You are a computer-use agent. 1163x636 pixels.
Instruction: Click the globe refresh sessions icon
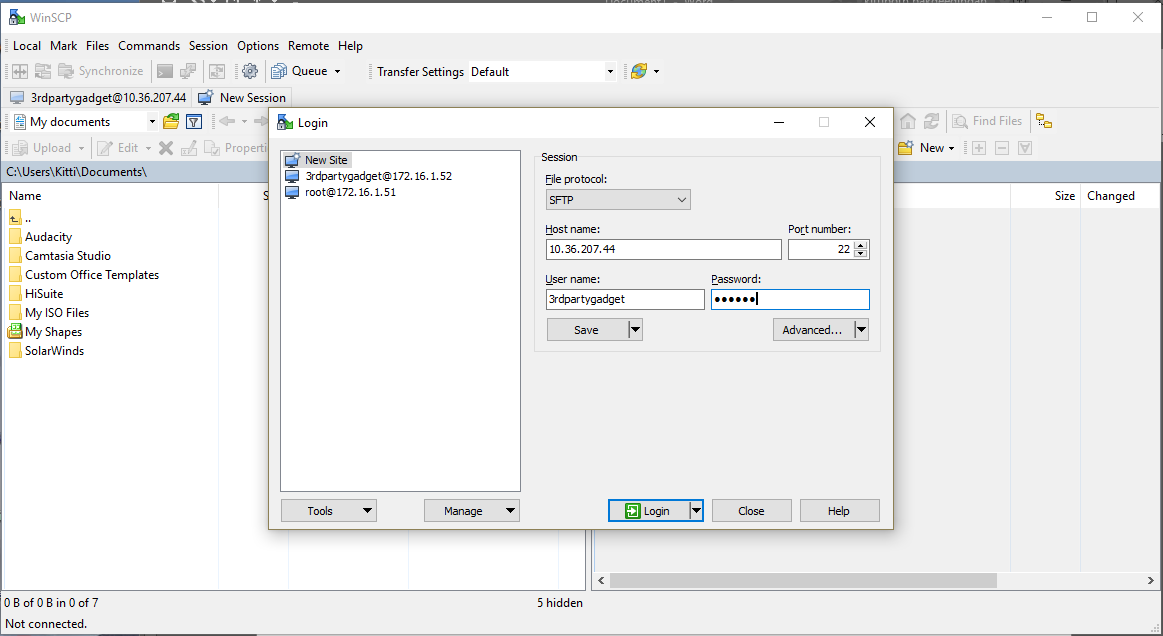[639, 71]
